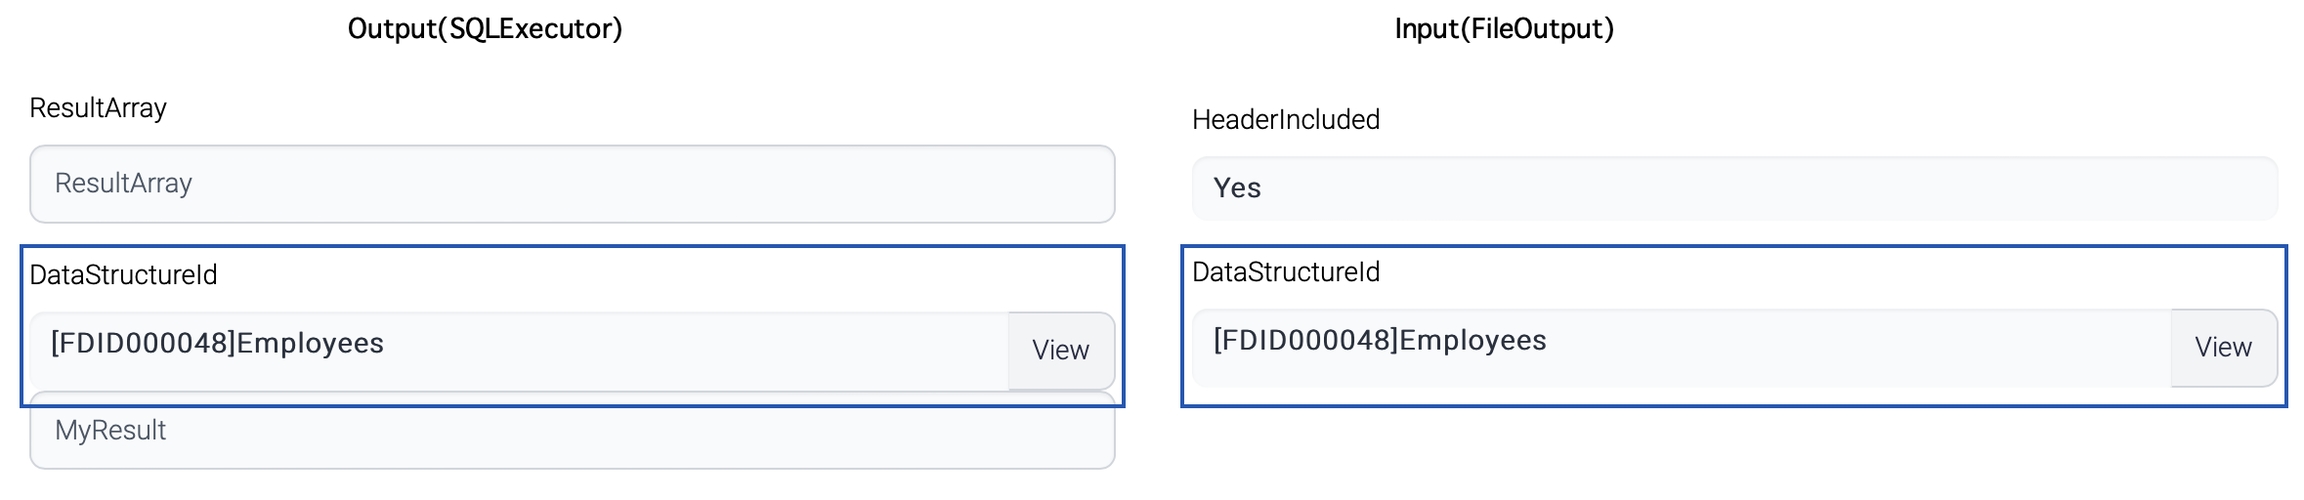The image size is (2304, 500).
Task: Click DataStructureId label in Output(SQLExecutor) section
Action: coord(123,275)
